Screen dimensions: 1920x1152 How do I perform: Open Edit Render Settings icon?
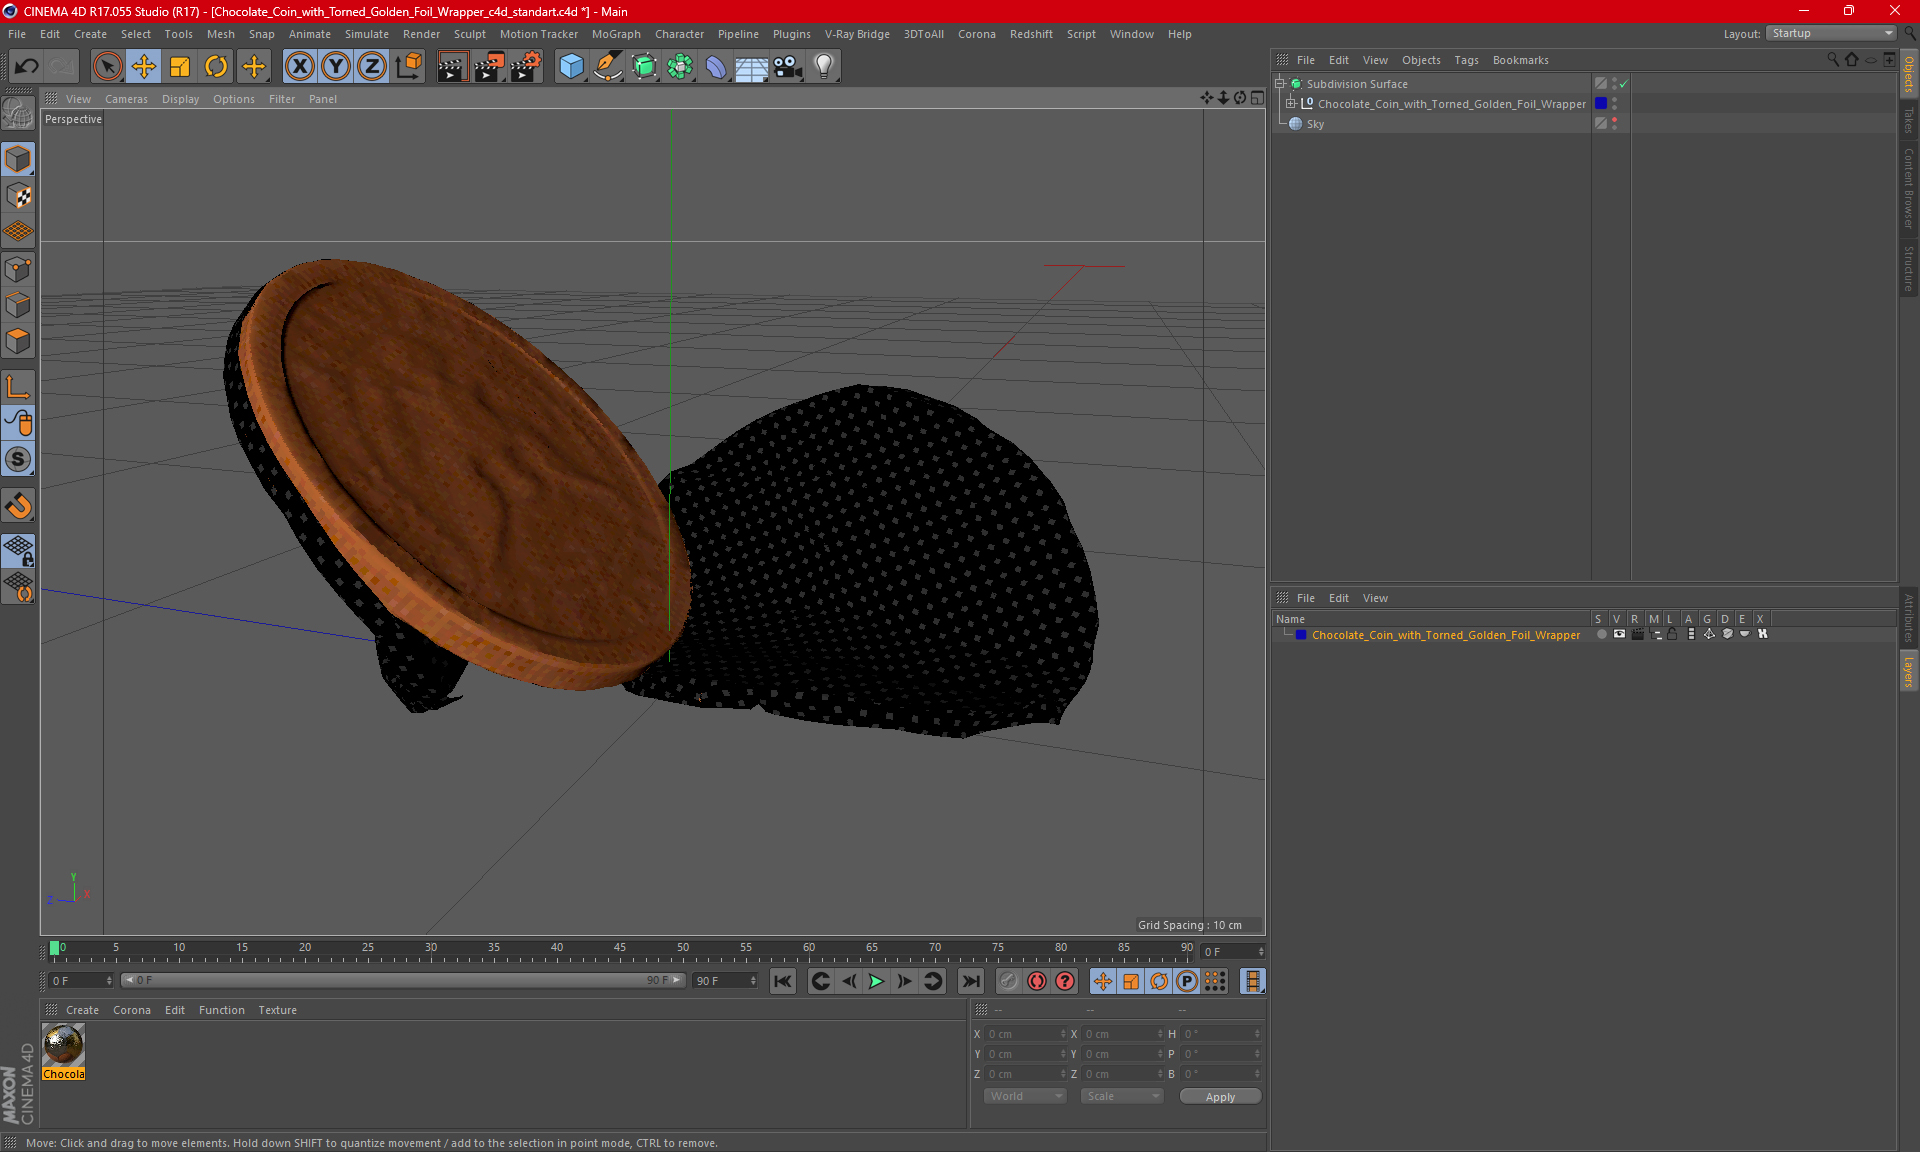tap(526, 67)
